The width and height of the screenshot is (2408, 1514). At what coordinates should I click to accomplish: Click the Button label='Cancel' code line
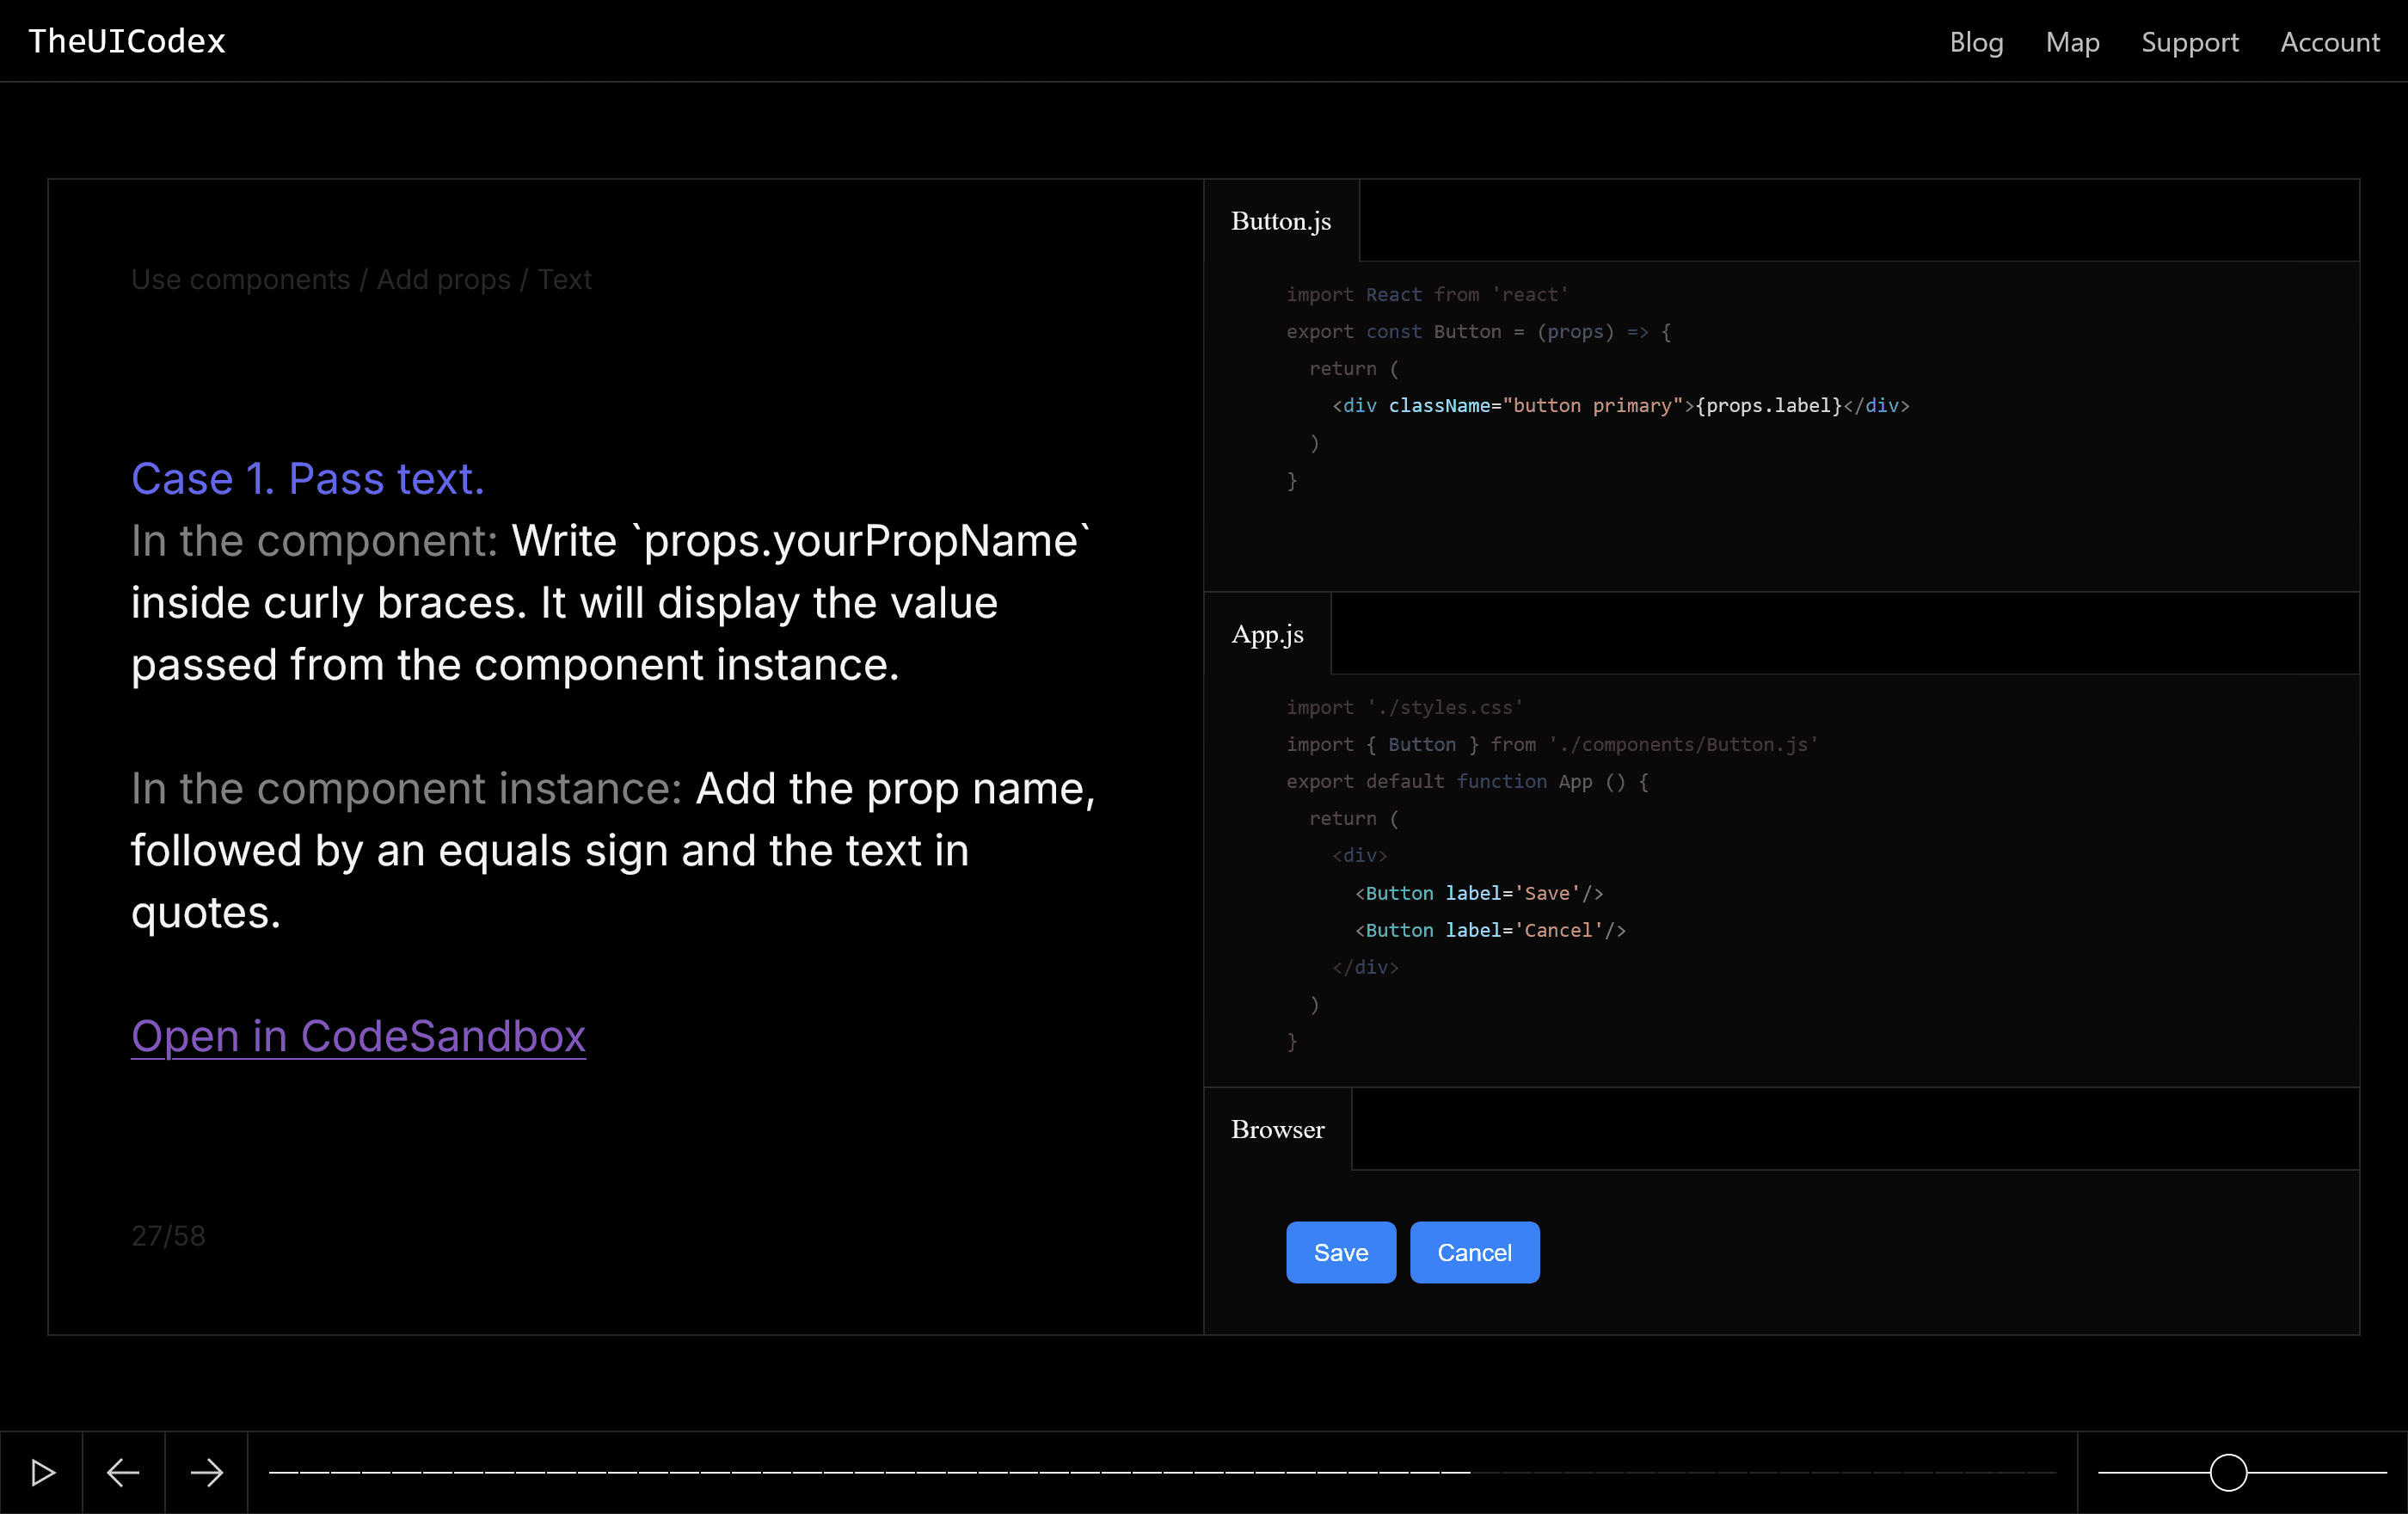pos(1490,930)
